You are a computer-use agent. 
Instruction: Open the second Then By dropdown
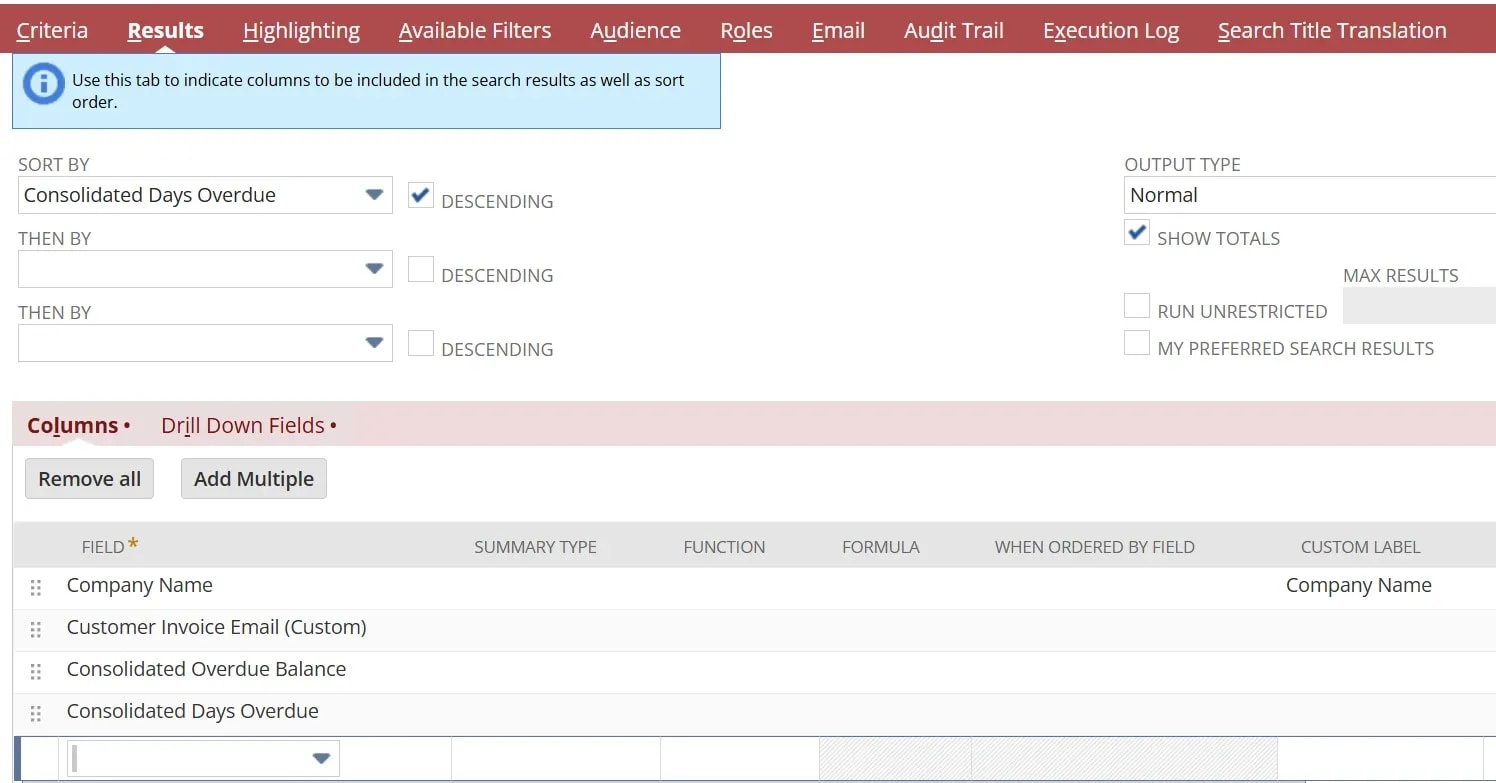[205, 343]
